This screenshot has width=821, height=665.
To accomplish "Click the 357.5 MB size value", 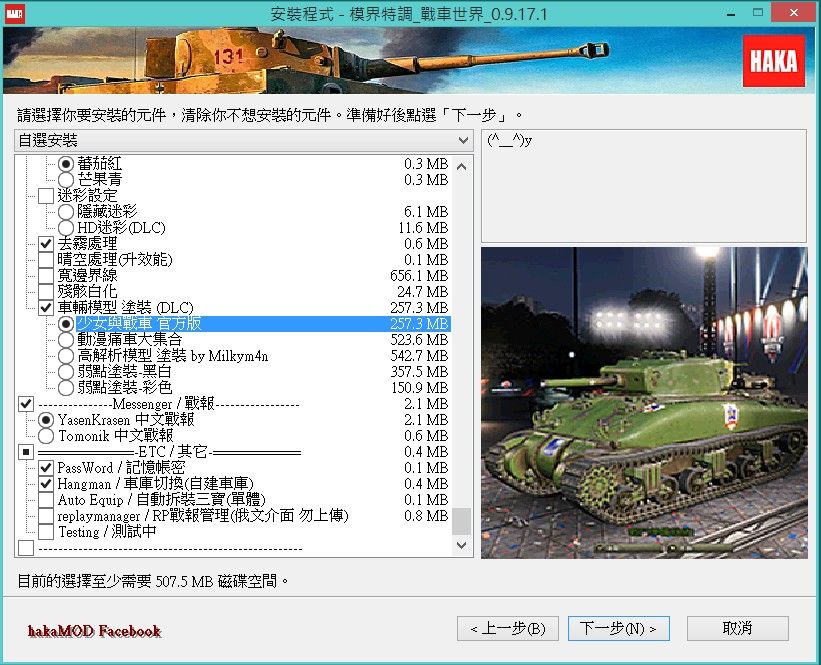I will [419, 372].
